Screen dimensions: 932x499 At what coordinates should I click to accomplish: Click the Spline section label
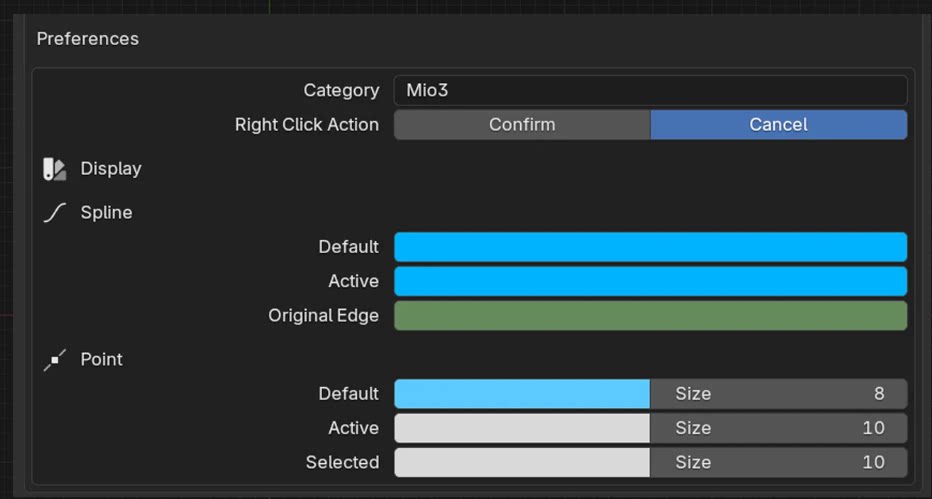pyautogui.click(x=106, y=213)
